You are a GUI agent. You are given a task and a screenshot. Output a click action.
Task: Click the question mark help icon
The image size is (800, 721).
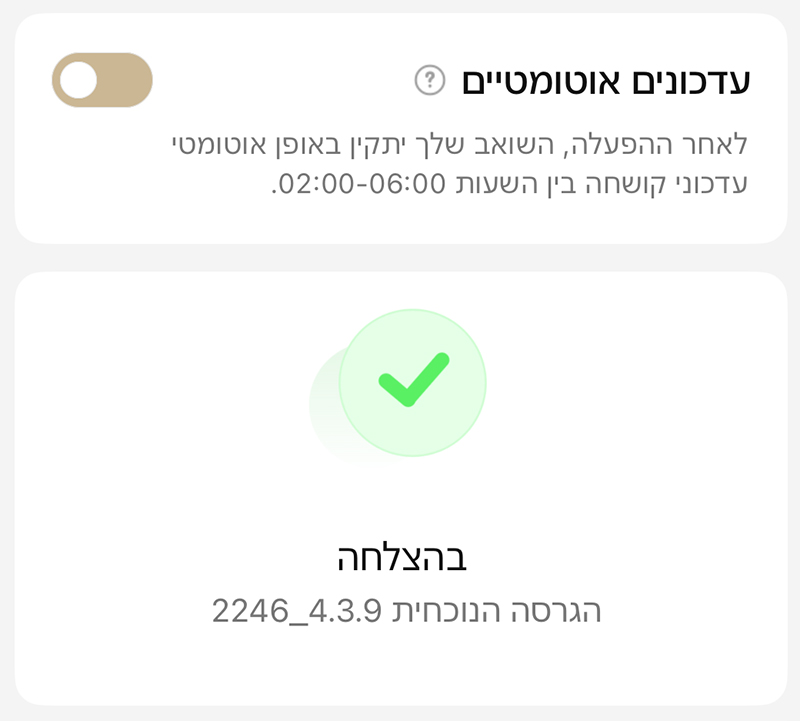[x=429, y=79]
